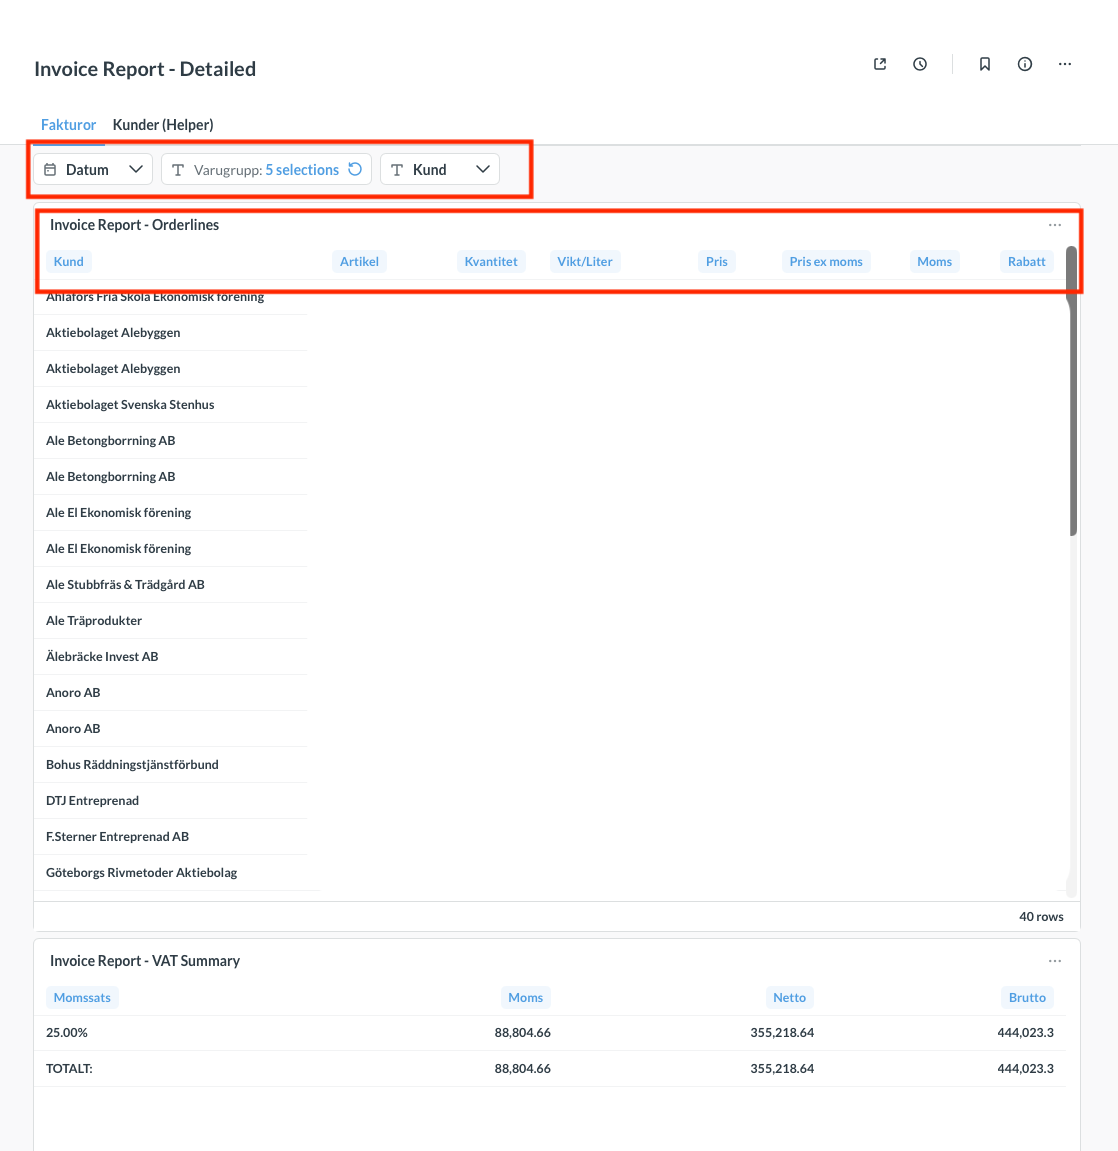Open the dashboard ellipsis menu
Screen dimensions: 1118x1151
[x=1065, y=64]
